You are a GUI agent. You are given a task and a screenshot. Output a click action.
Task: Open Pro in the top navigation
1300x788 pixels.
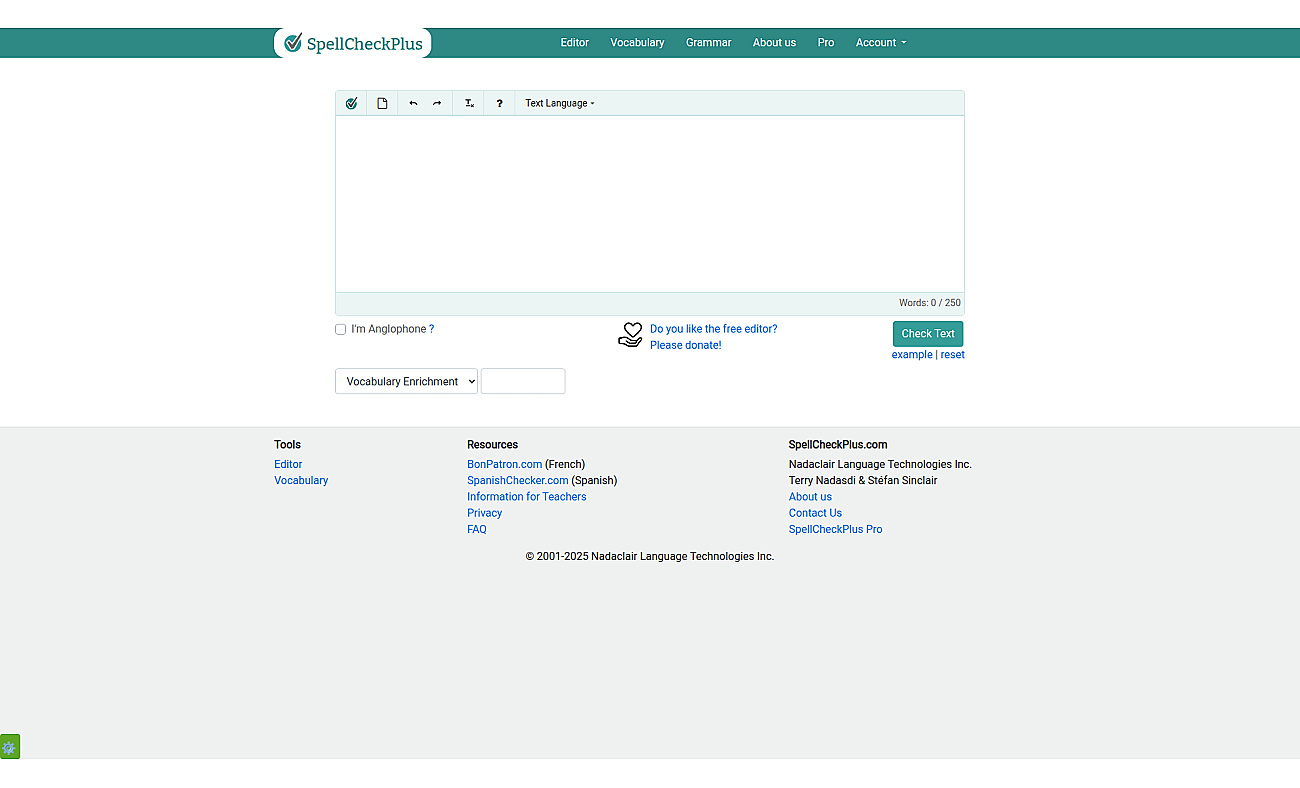pos(825,43)
